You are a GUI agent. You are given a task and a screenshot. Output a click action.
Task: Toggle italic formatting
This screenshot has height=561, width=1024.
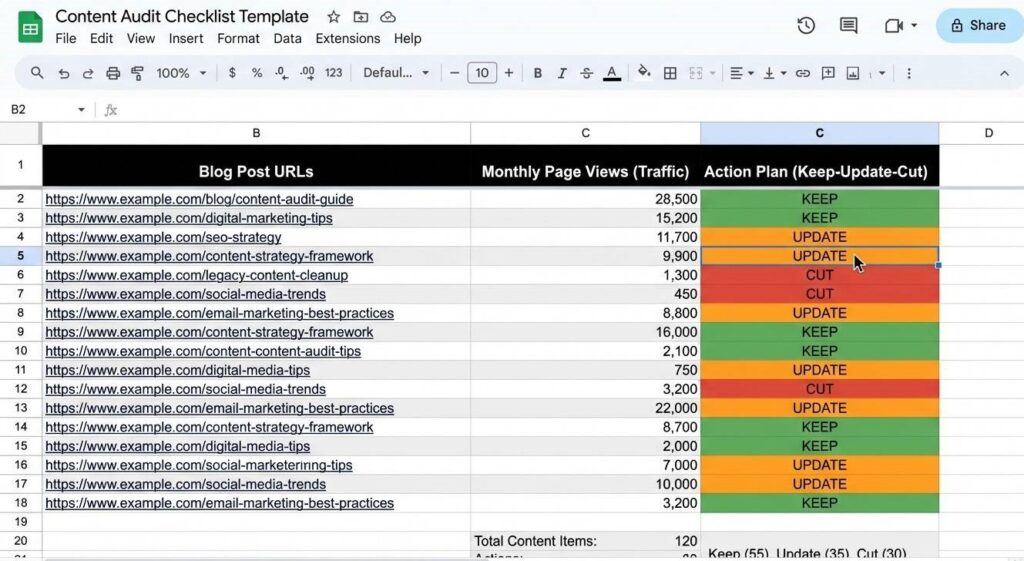click(x=562, y=73)
